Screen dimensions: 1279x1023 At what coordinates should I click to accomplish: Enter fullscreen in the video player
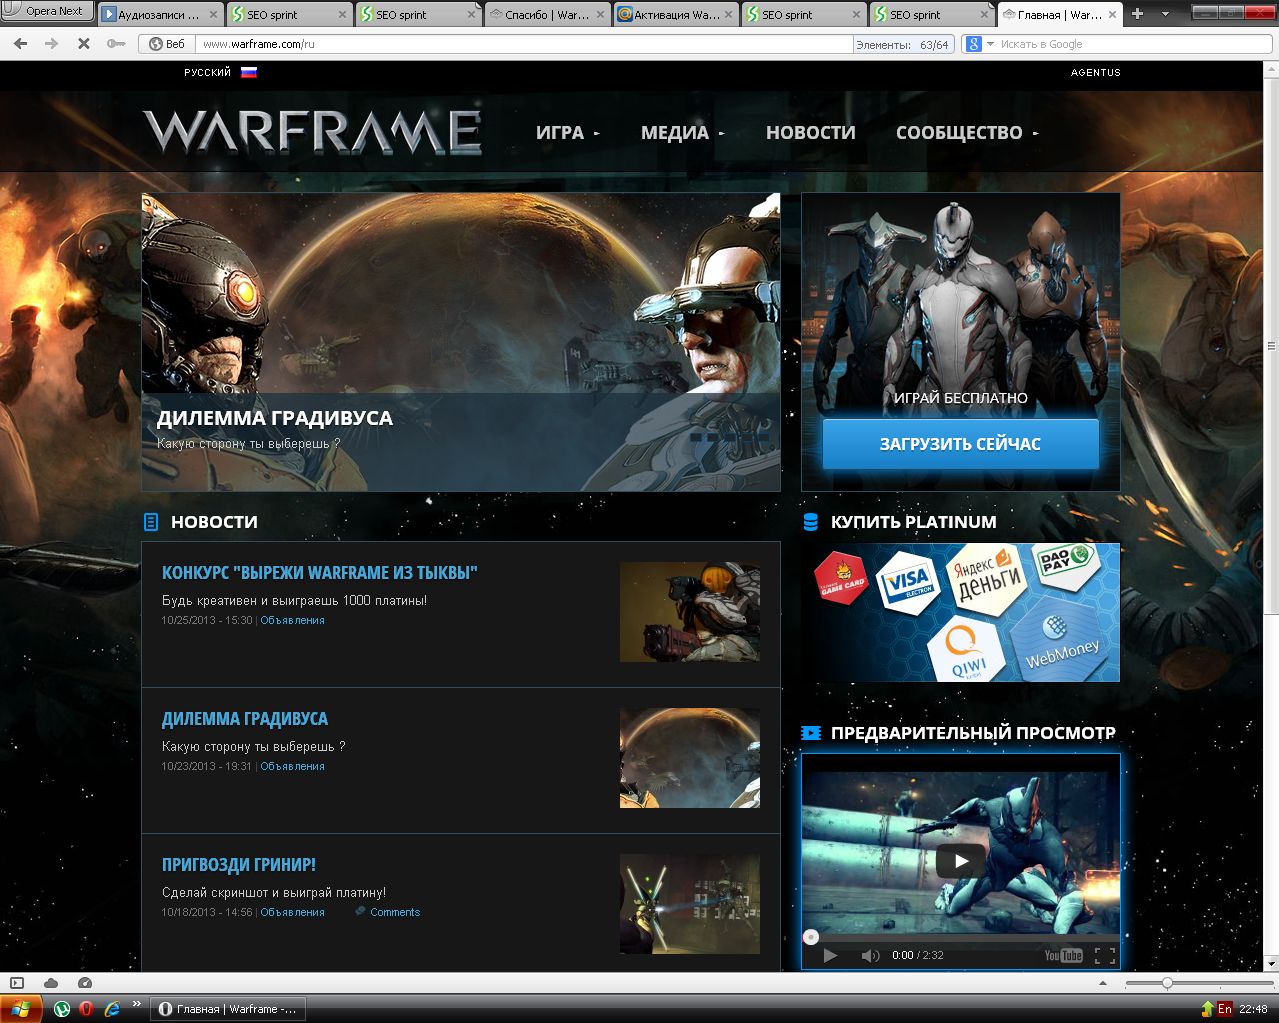1105,955
